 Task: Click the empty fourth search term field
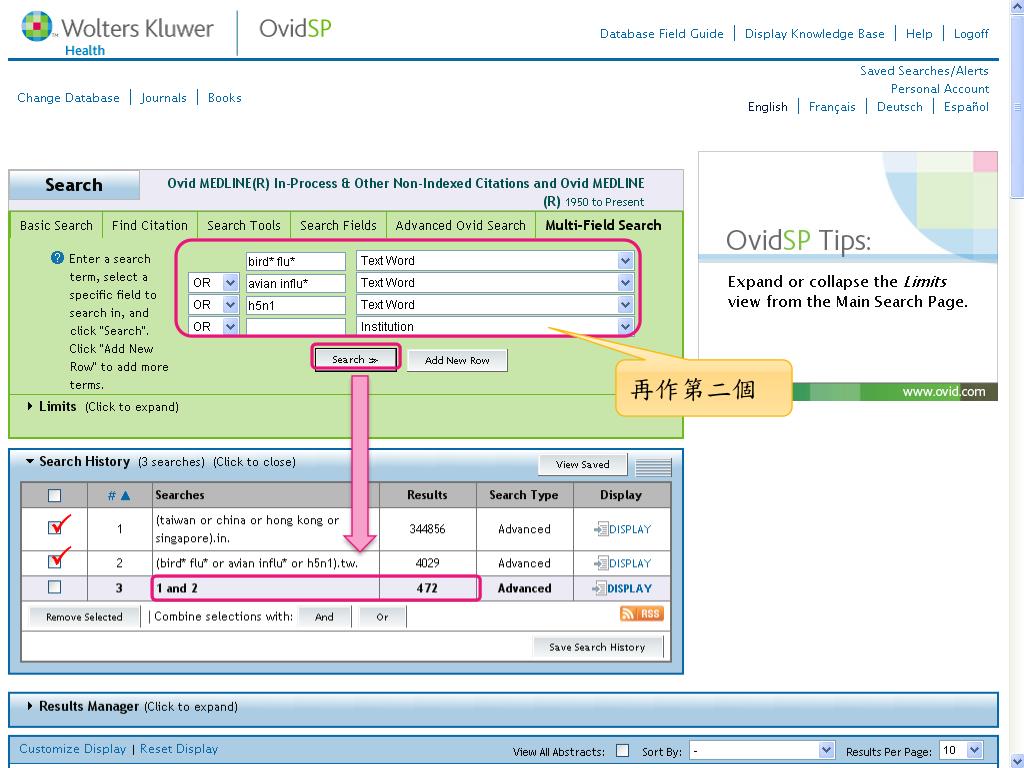coord(296,327)
